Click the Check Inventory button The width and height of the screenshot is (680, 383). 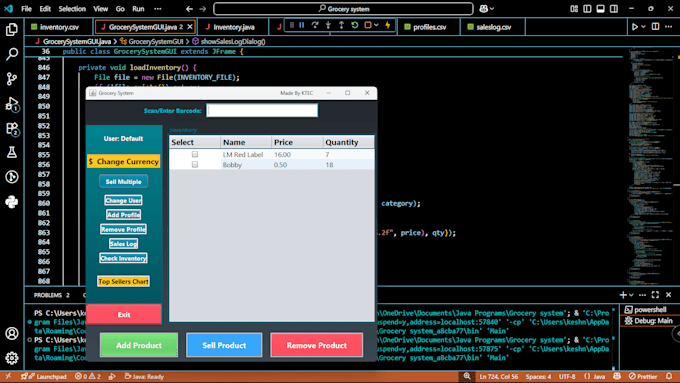pos(124,258)
